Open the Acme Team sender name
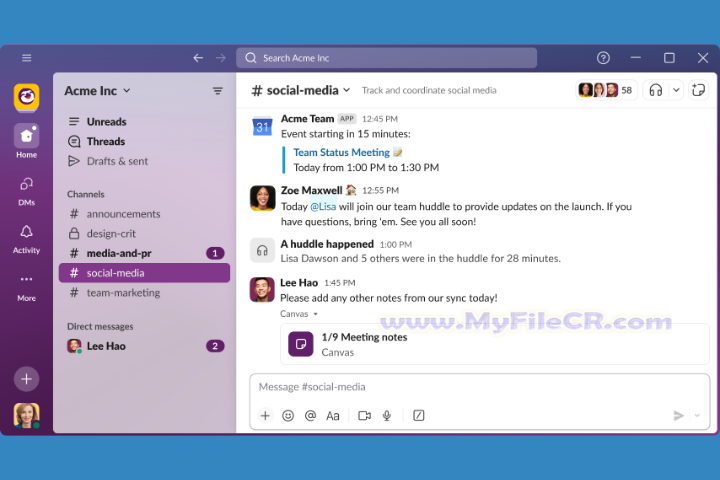720x480 pixels. (x=307, y=119)
